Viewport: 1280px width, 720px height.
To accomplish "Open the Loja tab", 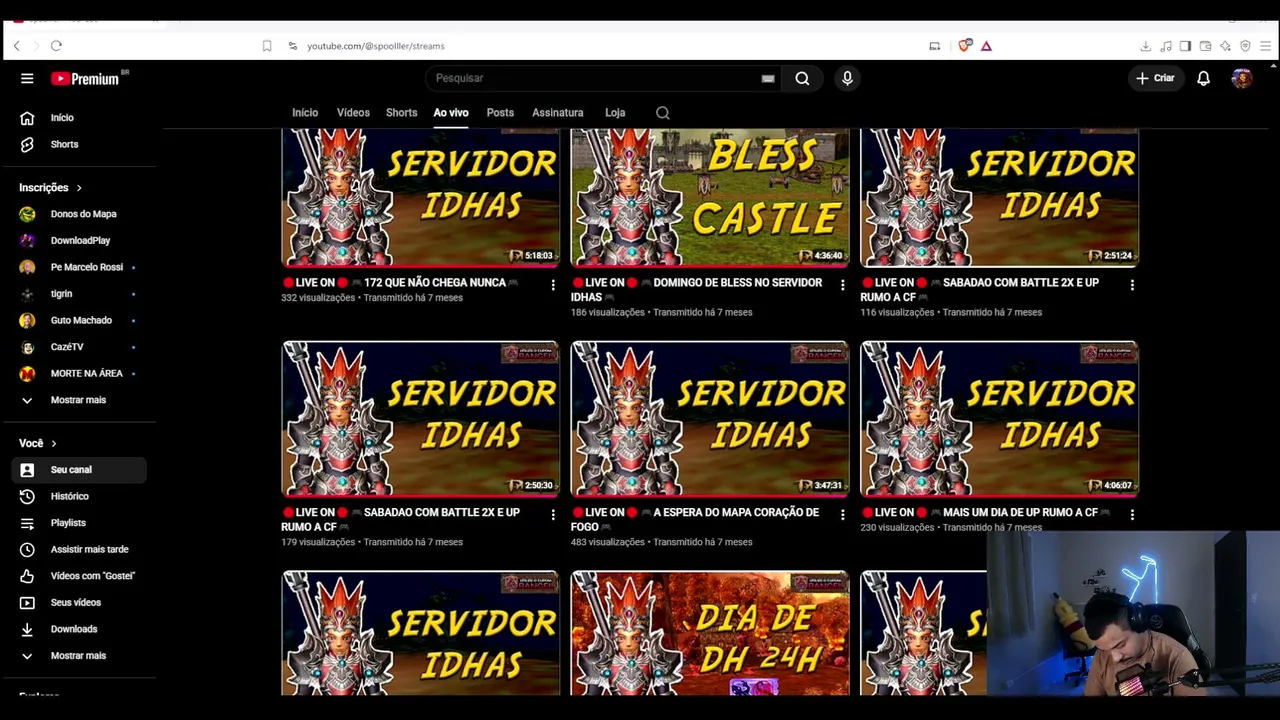I will click(x=615, y=113).
